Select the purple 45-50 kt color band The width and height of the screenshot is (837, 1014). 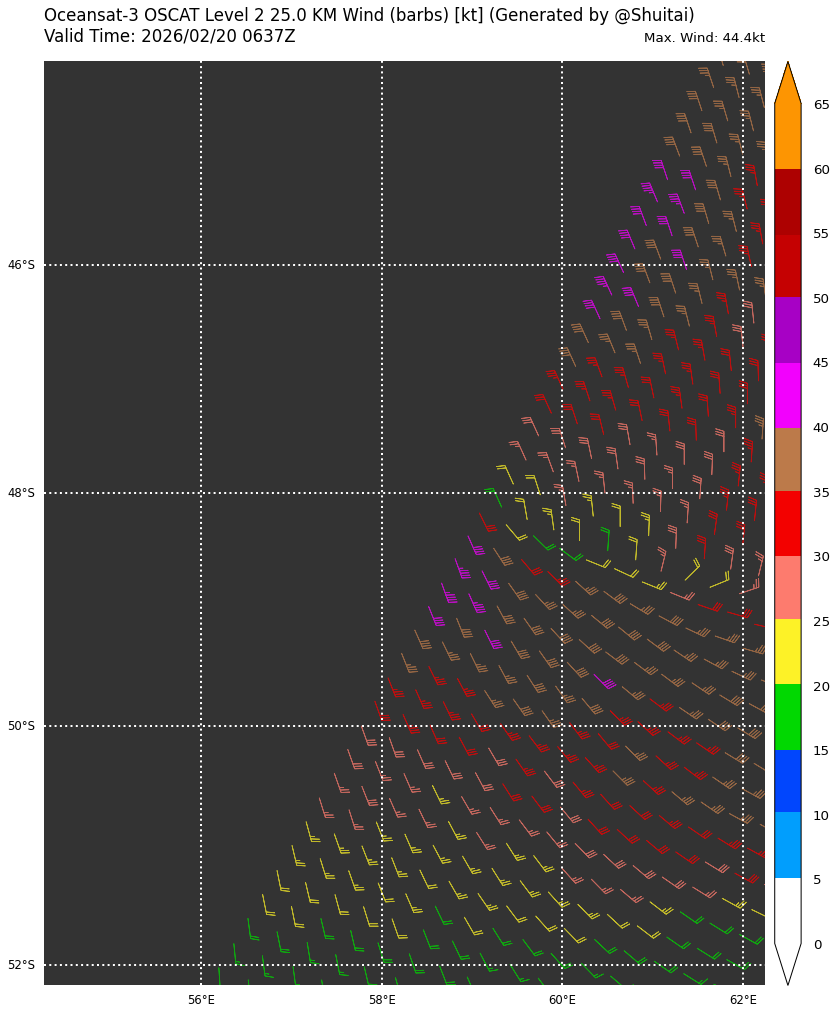[787, 330]
